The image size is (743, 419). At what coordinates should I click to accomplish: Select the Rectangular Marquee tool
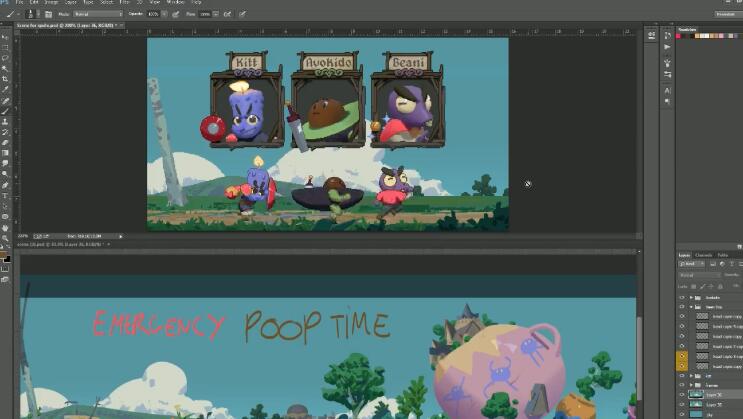(x=5, y=47)
